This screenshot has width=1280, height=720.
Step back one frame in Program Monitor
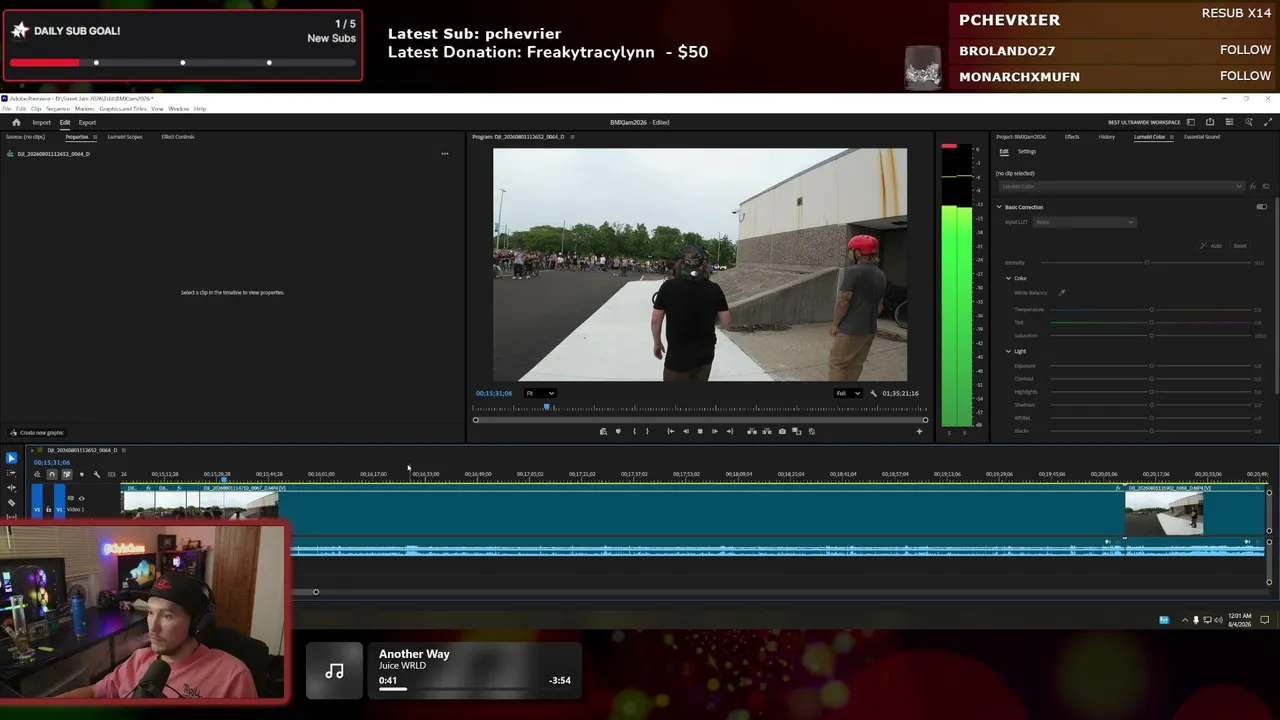tap(685, 431)
